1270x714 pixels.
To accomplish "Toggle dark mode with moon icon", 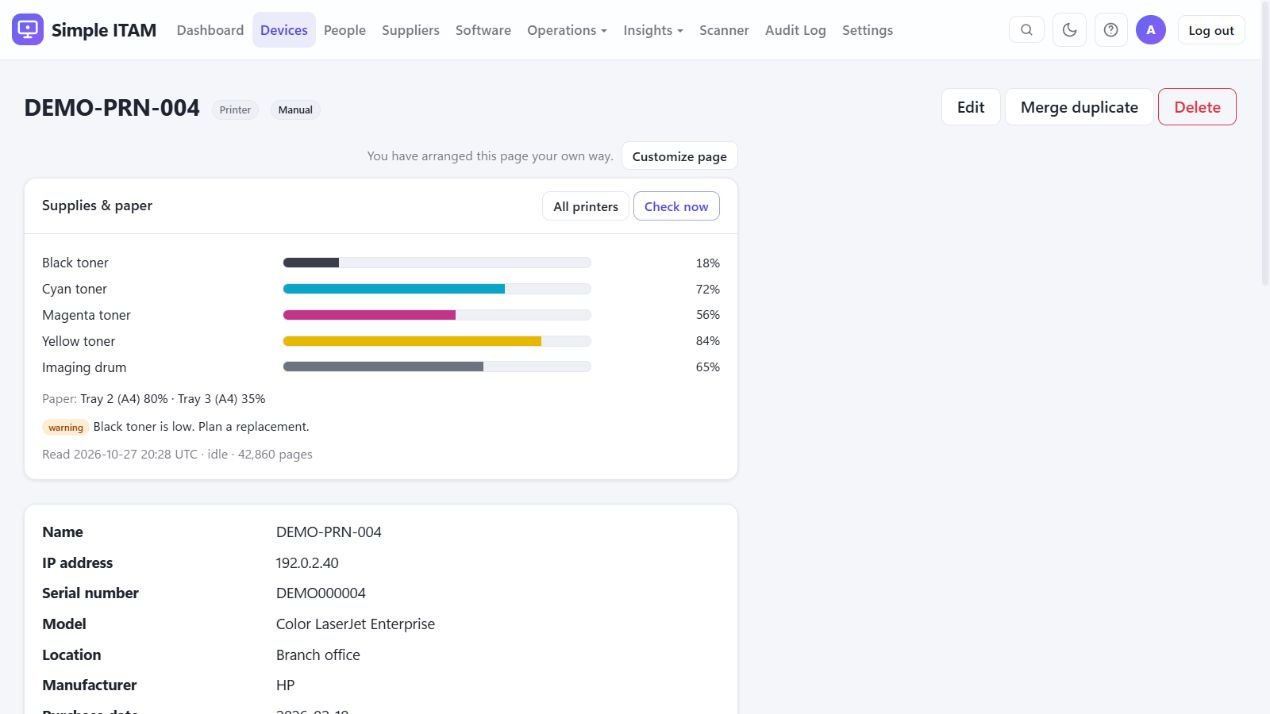I will 1069,30.
